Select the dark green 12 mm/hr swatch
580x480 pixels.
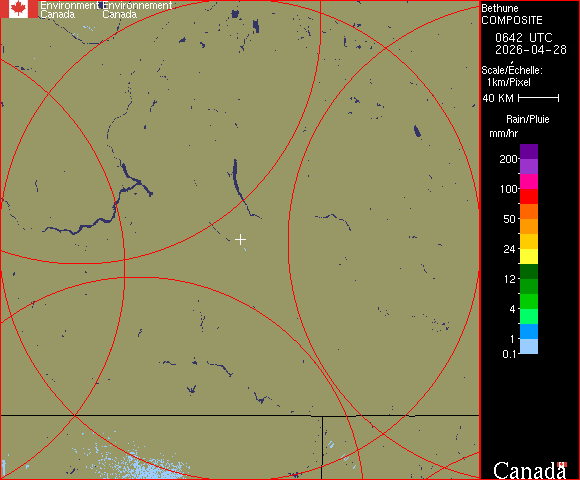(529, 271)
